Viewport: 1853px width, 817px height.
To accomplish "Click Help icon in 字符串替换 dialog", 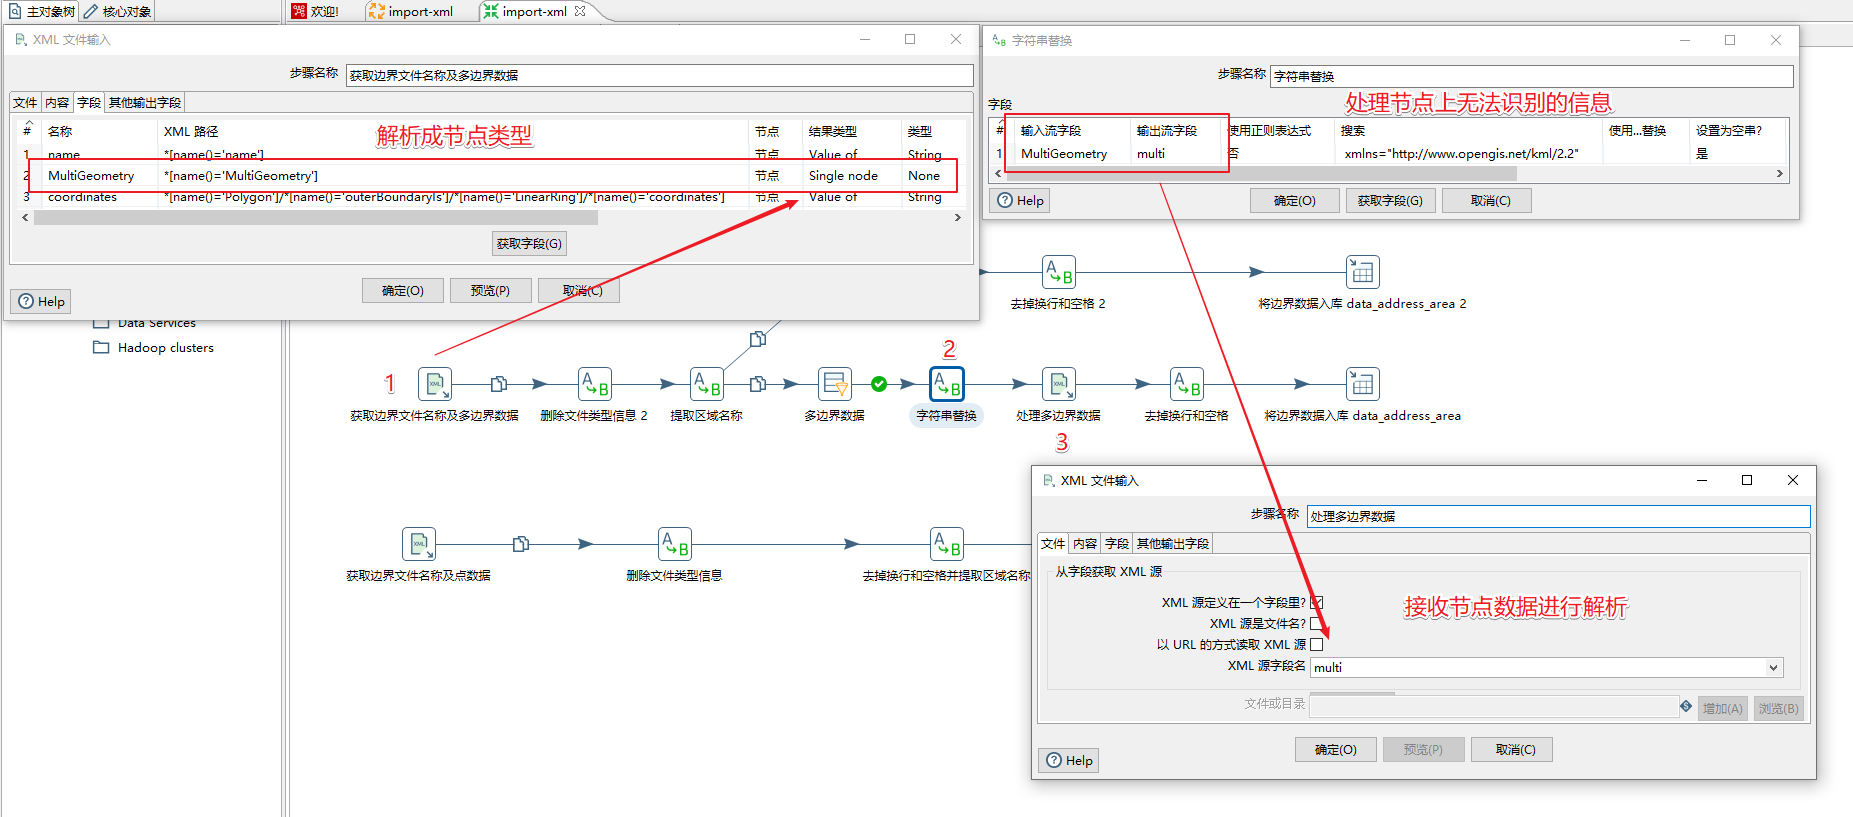I will [1005, 200].
